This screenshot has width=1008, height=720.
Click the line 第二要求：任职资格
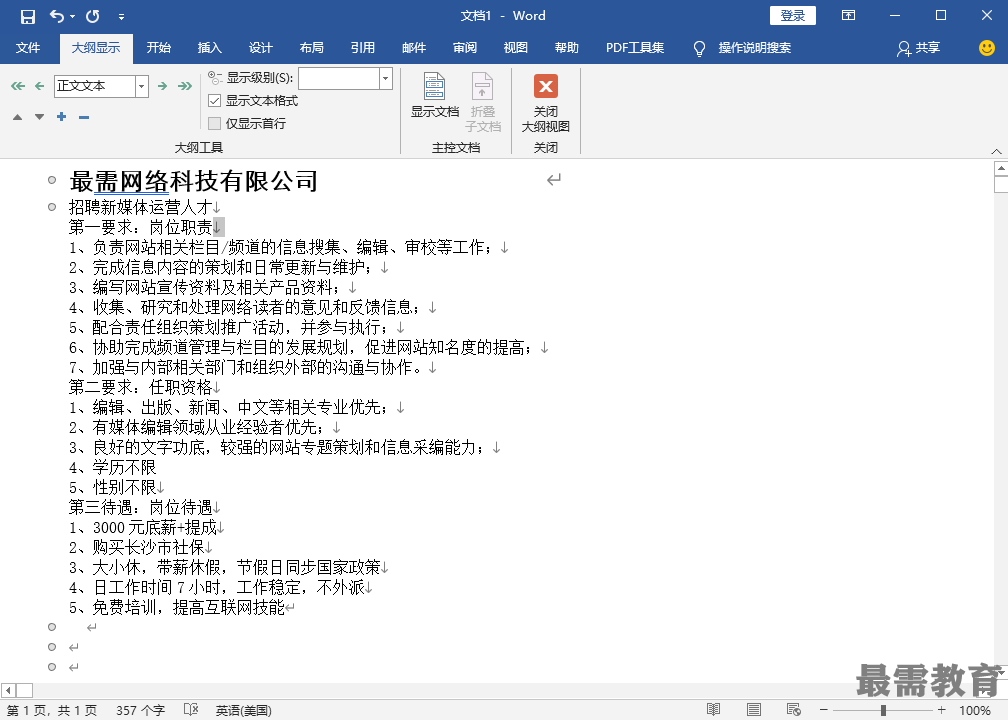tap(140, 387)
